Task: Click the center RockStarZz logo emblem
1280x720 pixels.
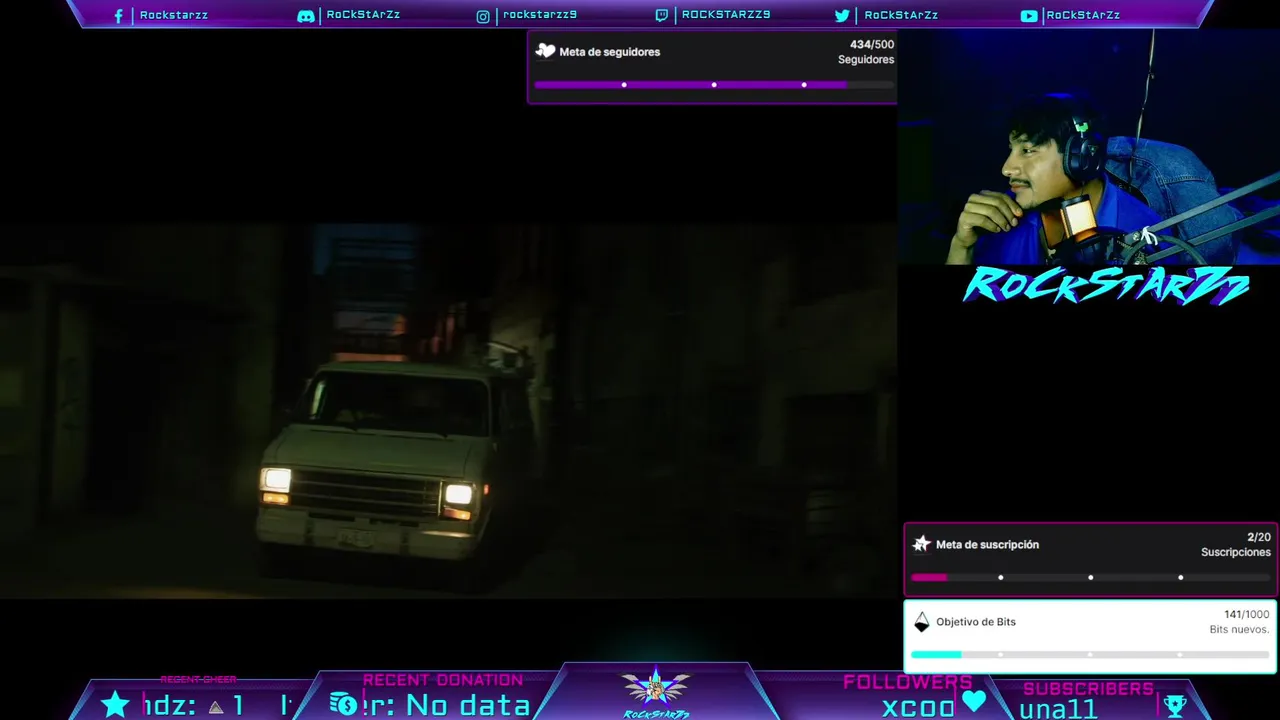Action: point(655,692)
